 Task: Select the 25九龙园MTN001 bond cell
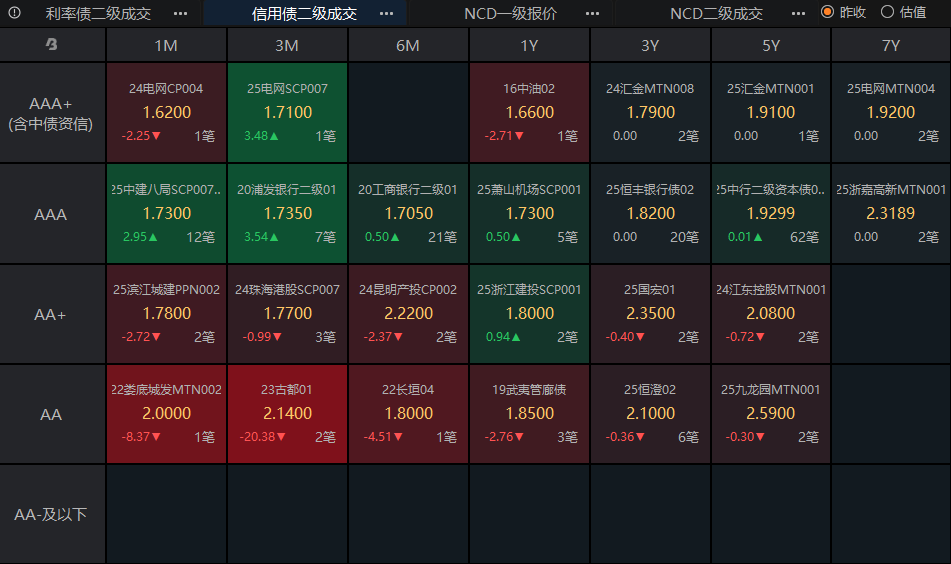click(771, 414)
